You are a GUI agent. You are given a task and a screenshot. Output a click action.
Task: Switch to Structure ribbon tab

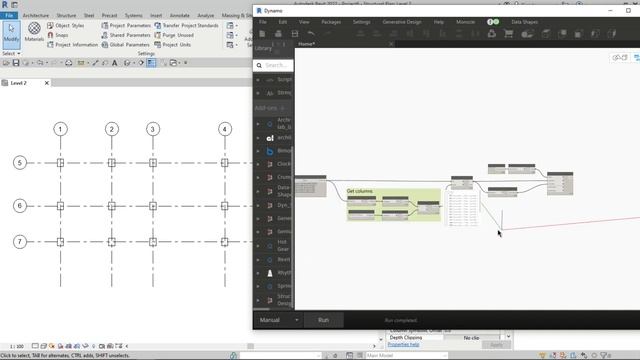point(66,16)
